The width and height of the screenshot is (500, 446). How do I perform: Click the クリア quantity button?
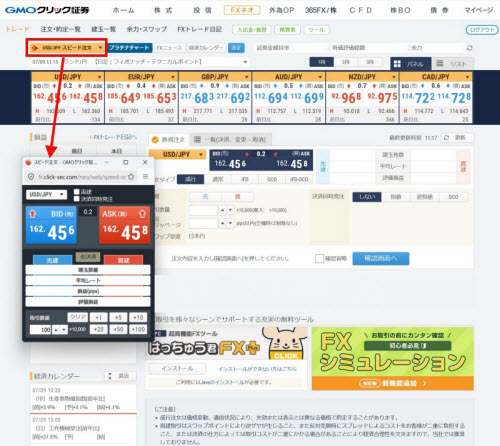pos(78,317)
